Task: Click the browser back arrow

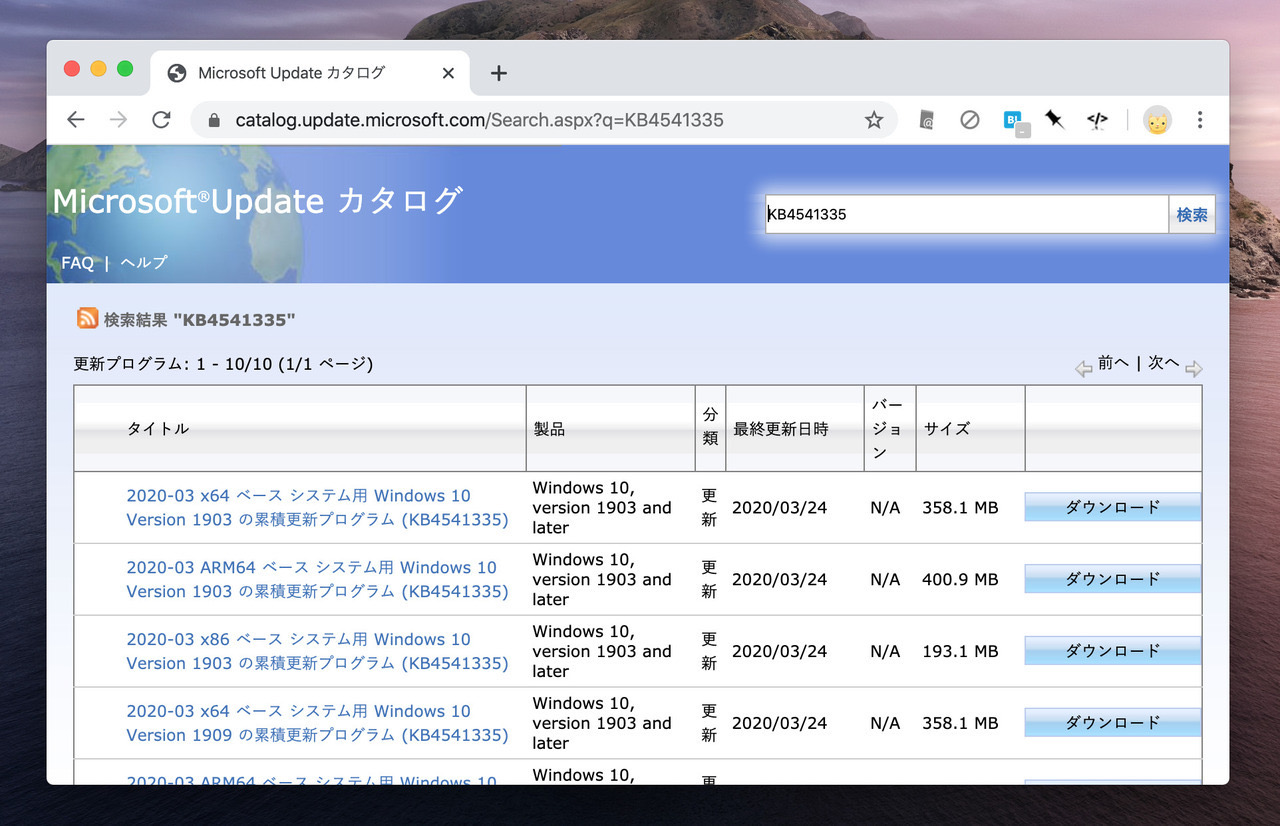Action: click(x=76, y=120)
